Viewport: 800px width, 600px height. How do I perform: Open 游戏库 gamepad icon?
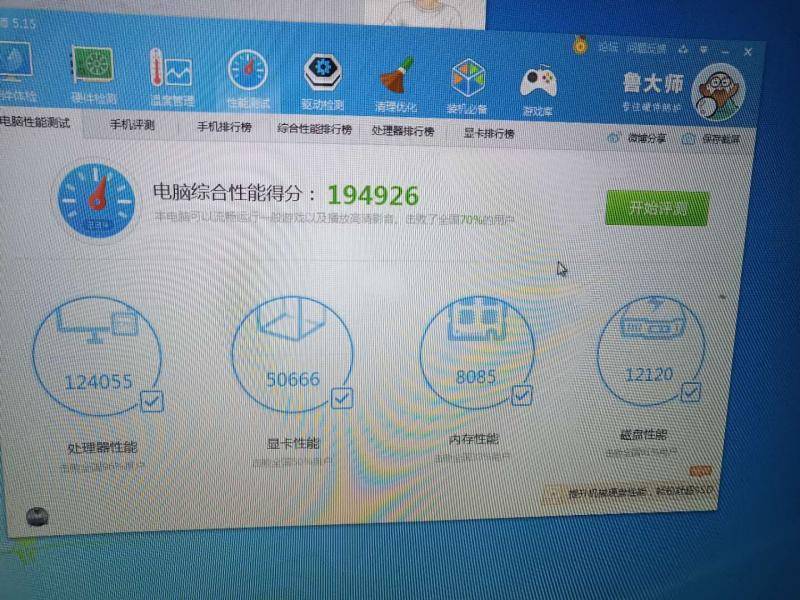tap(539, 83)
